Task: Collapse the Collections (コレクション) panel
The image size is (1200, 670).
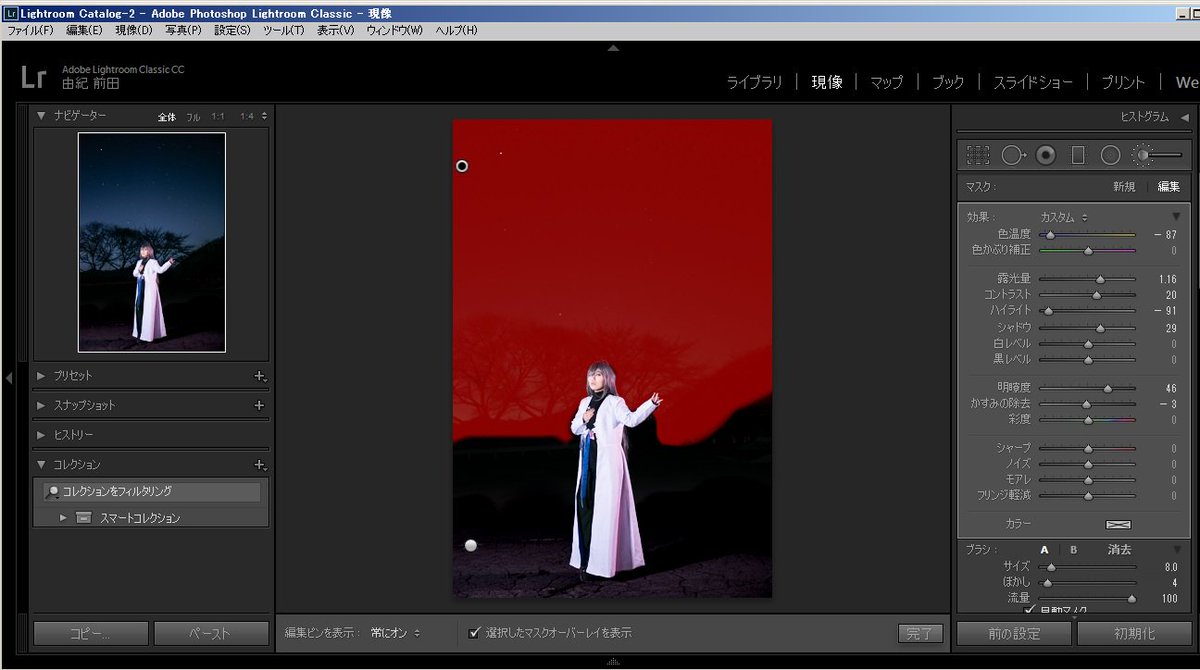Action: click(x=42, y=464)
